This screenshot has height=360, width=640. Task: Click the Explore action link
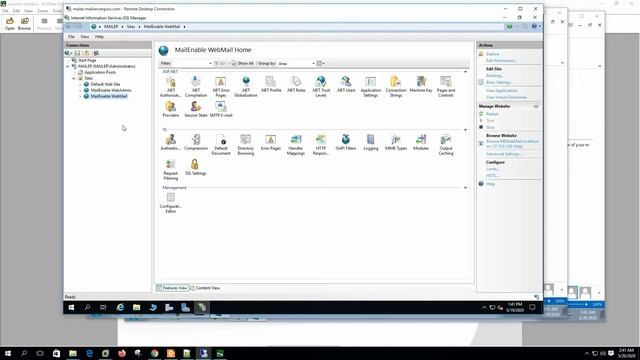(492, 54)
